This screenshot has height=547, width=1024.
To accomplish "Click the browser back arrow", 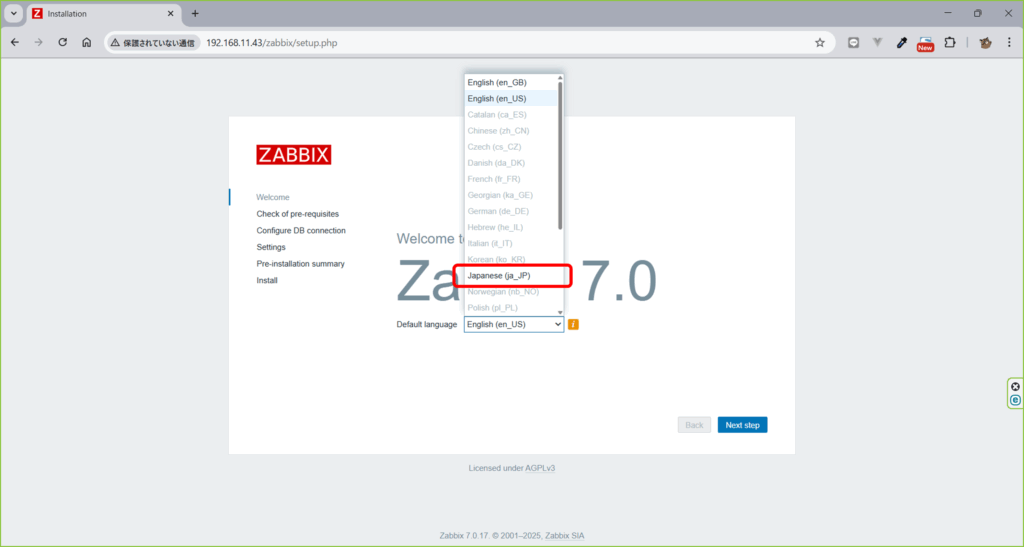I will (x=15, y=42).
